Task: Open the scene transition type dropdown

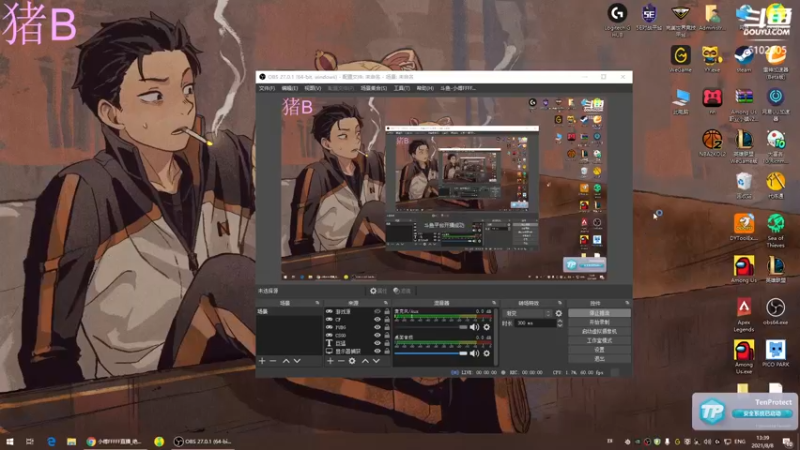Action: 527,313
